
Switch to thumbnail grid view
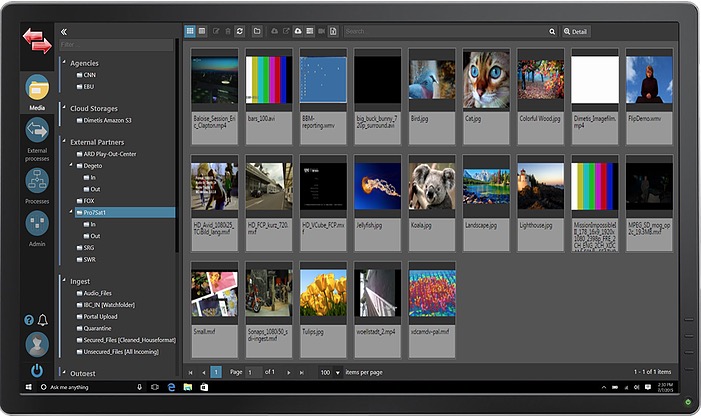190,32
